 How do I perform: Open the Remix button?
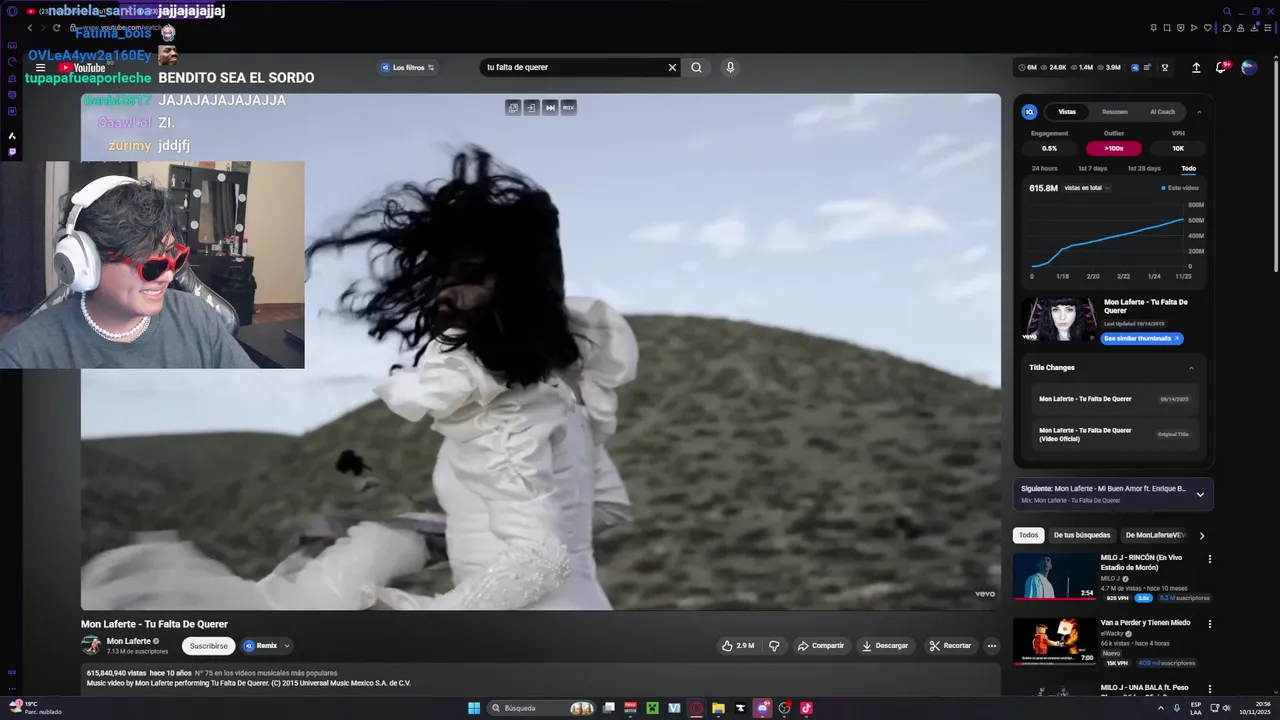[260, 646]
